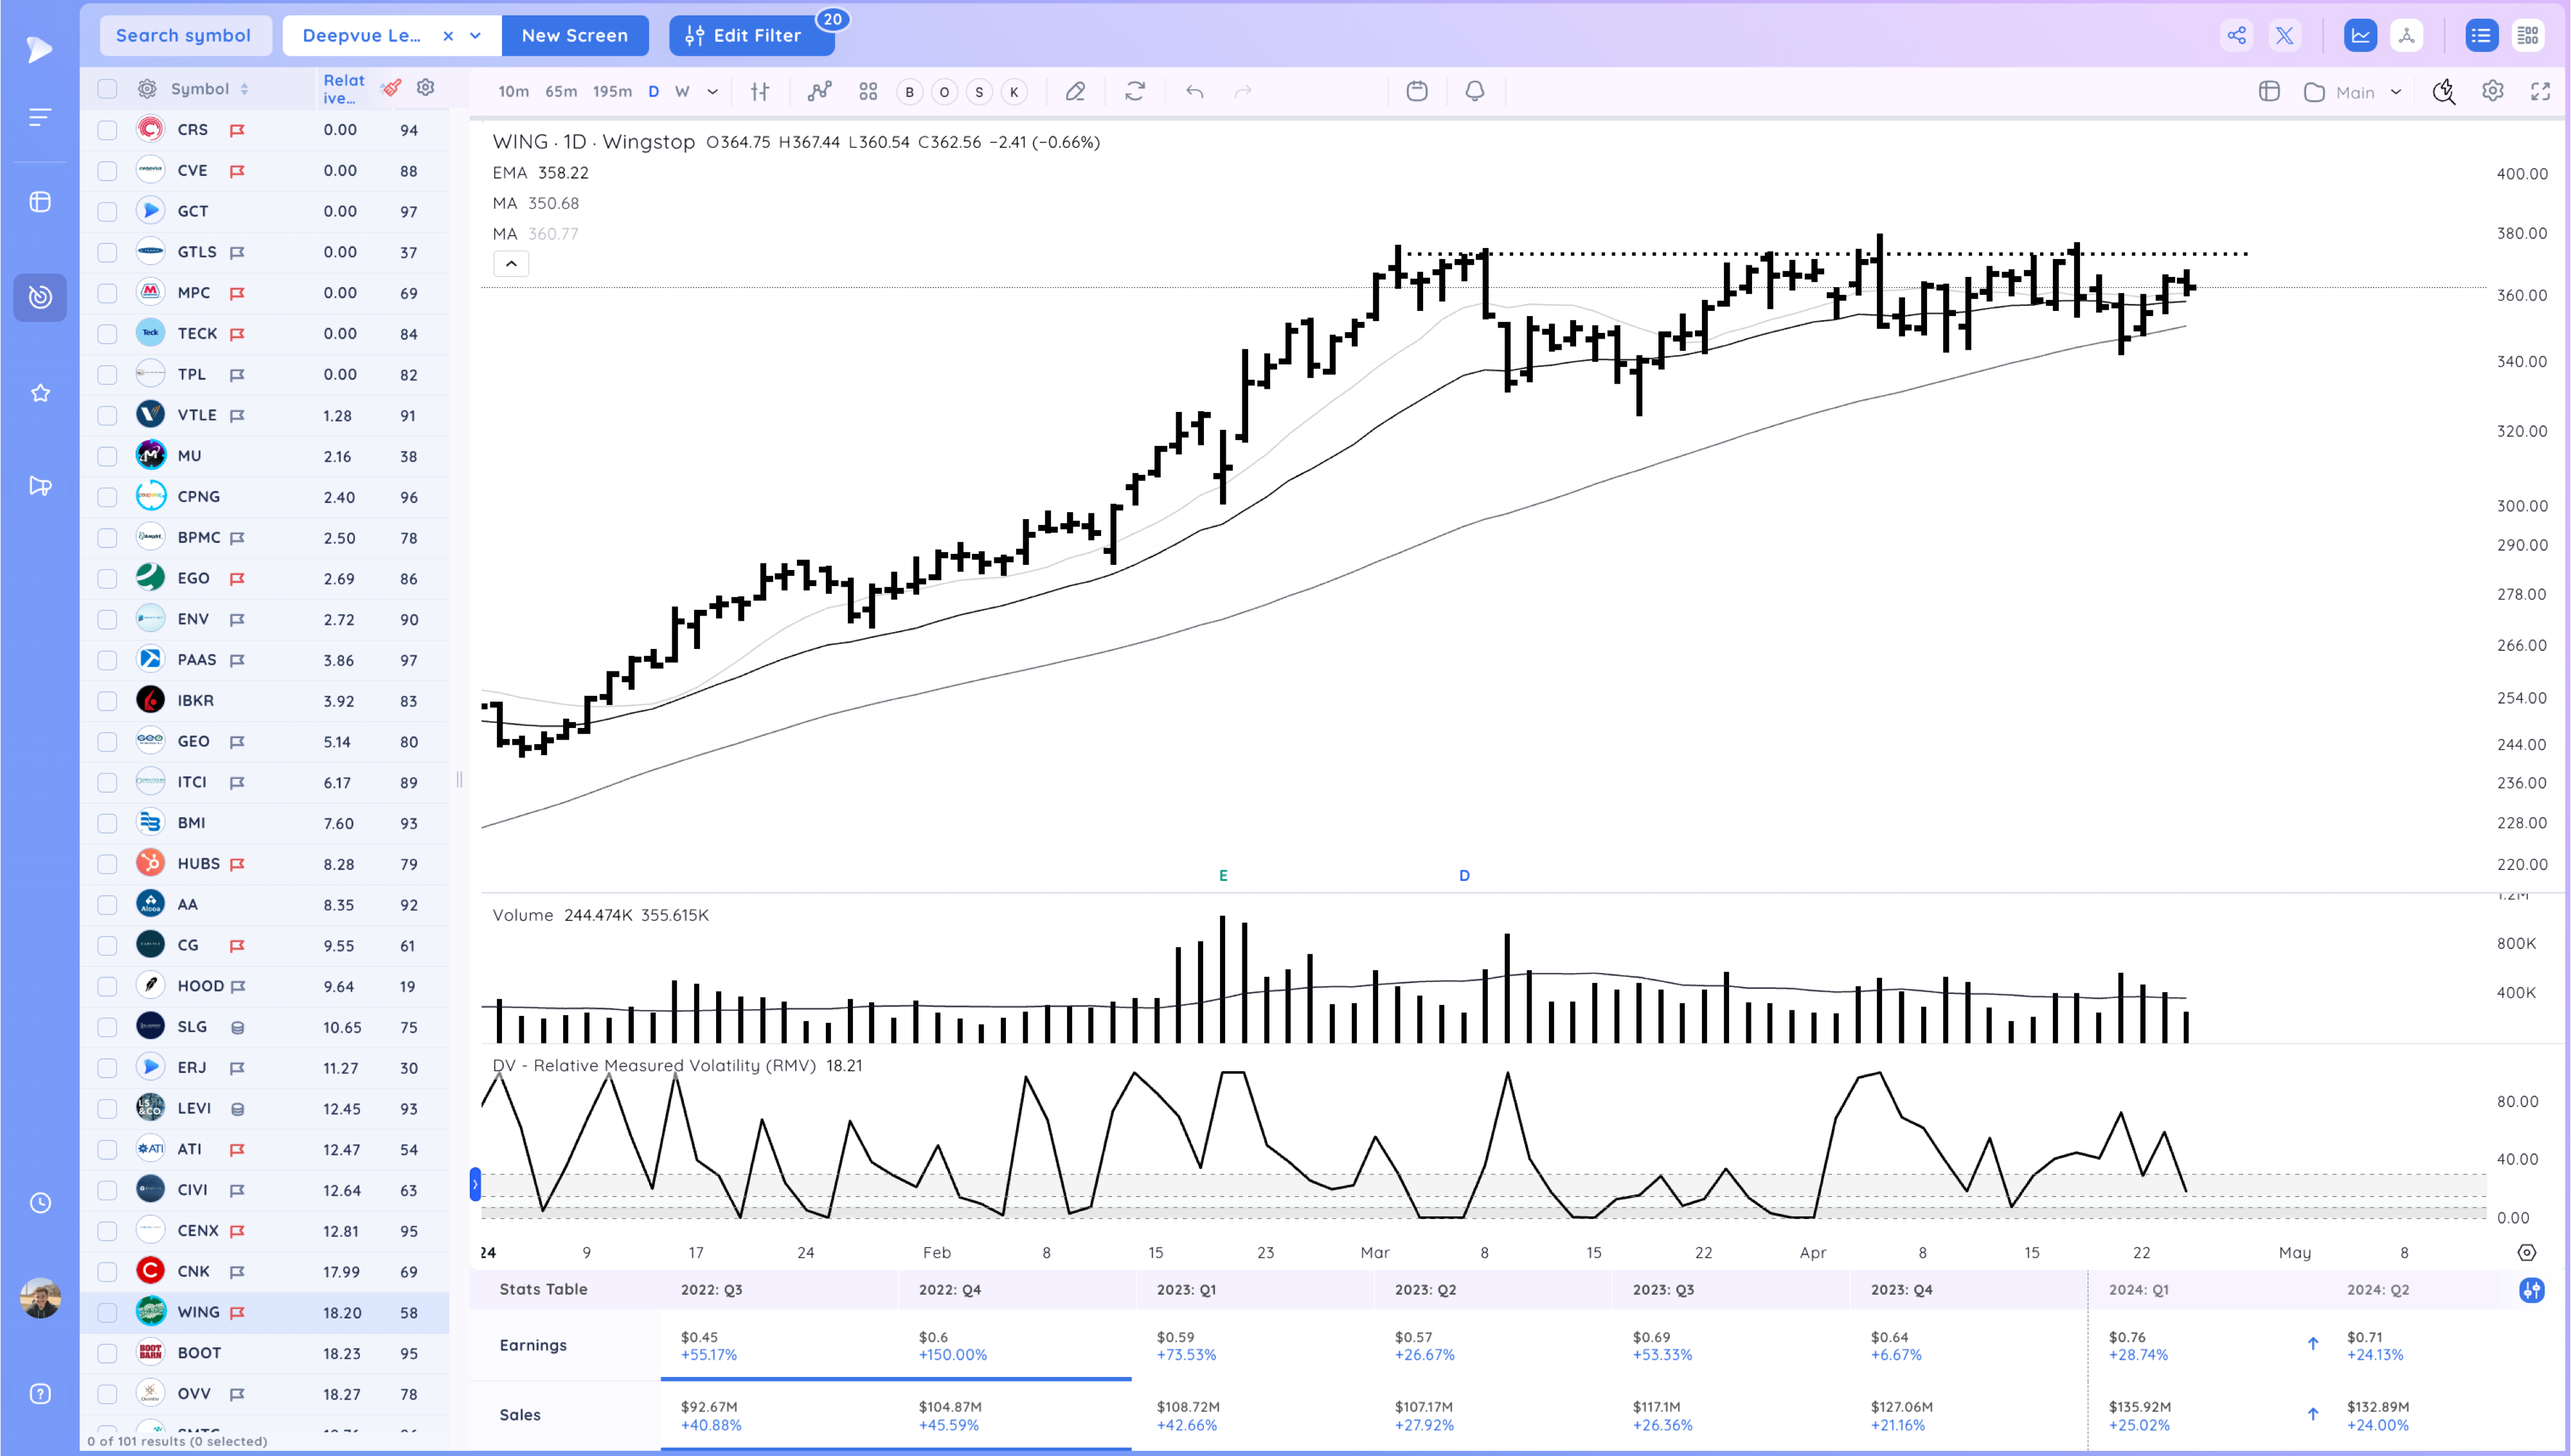Click the time axis settings icon
This screenshot has width=2571, height=1456.
[2527, 1253]
